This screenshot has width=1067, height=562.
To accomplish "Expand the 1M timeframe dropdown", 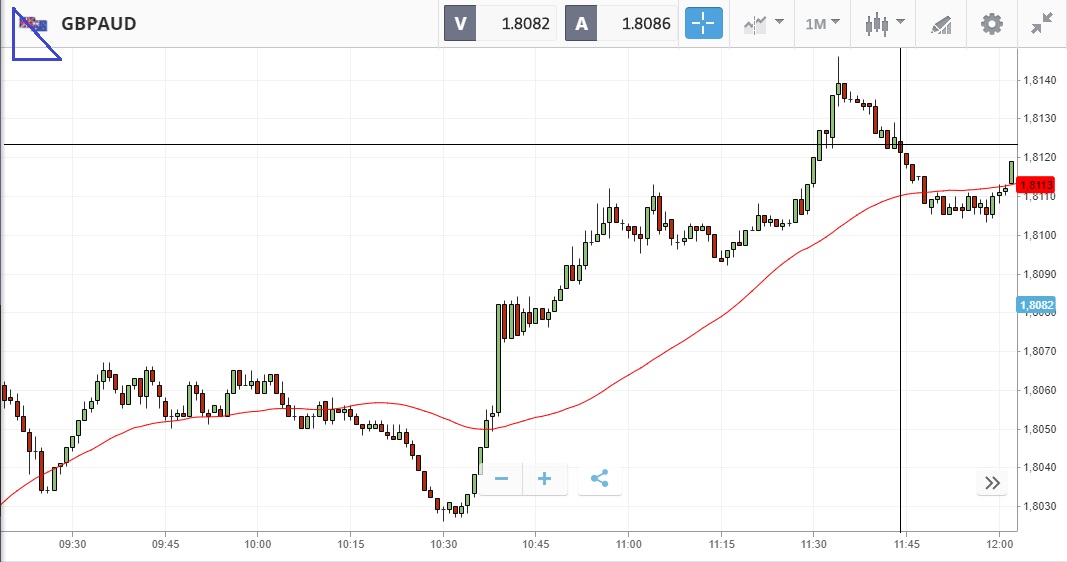I will coord(822,23).
